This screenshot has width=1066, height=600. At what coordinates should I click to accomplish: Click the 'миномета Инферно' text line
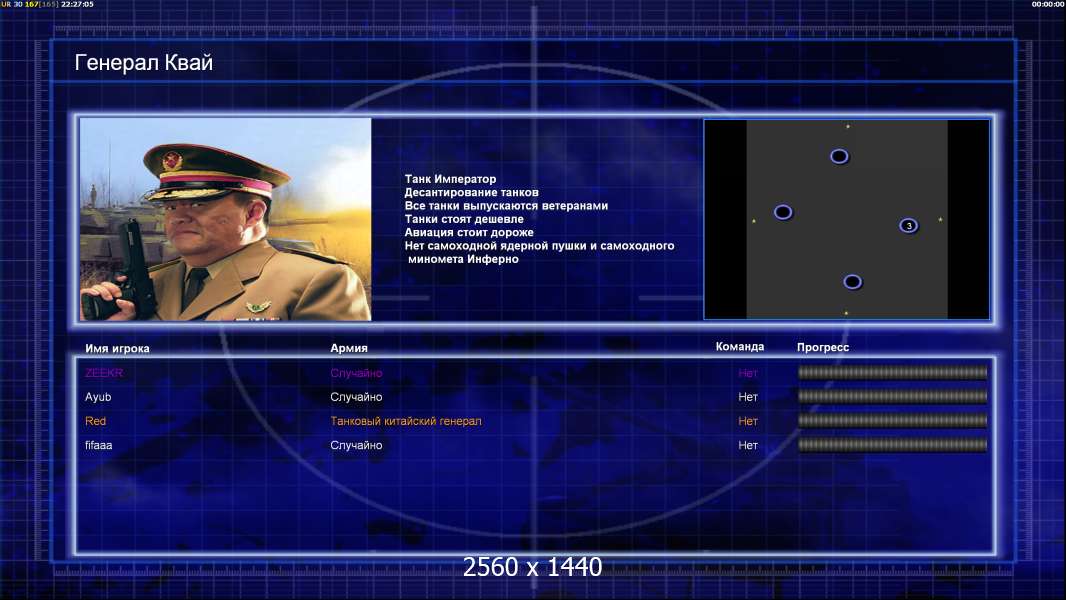pos(463,259)
